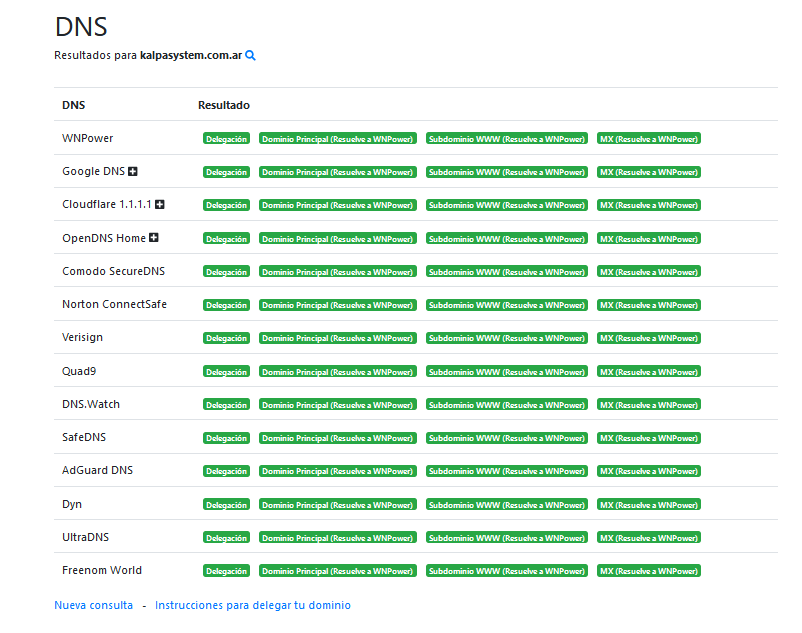Click Quad9 row MX badge
The image size is (802, 633).
click(649, 372)
